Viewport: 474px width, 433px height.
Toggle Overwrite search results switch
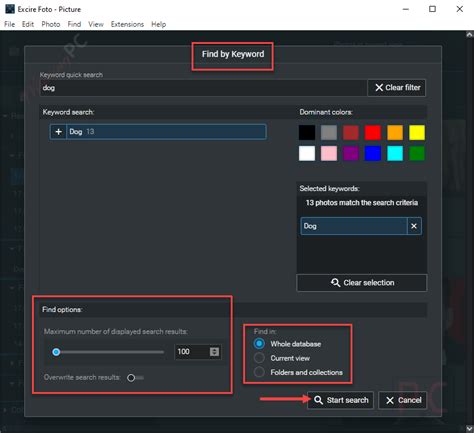[x=135, y=378]
